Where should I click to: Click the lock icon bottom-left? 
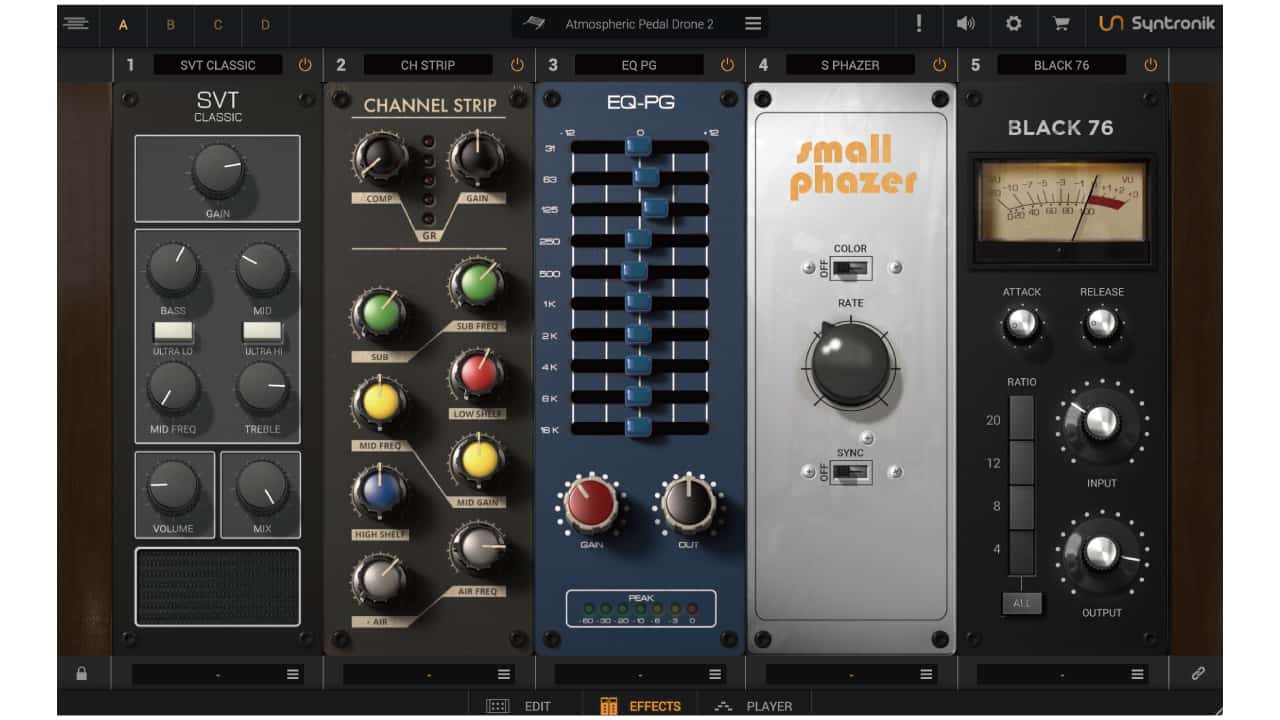click(82, 672)
